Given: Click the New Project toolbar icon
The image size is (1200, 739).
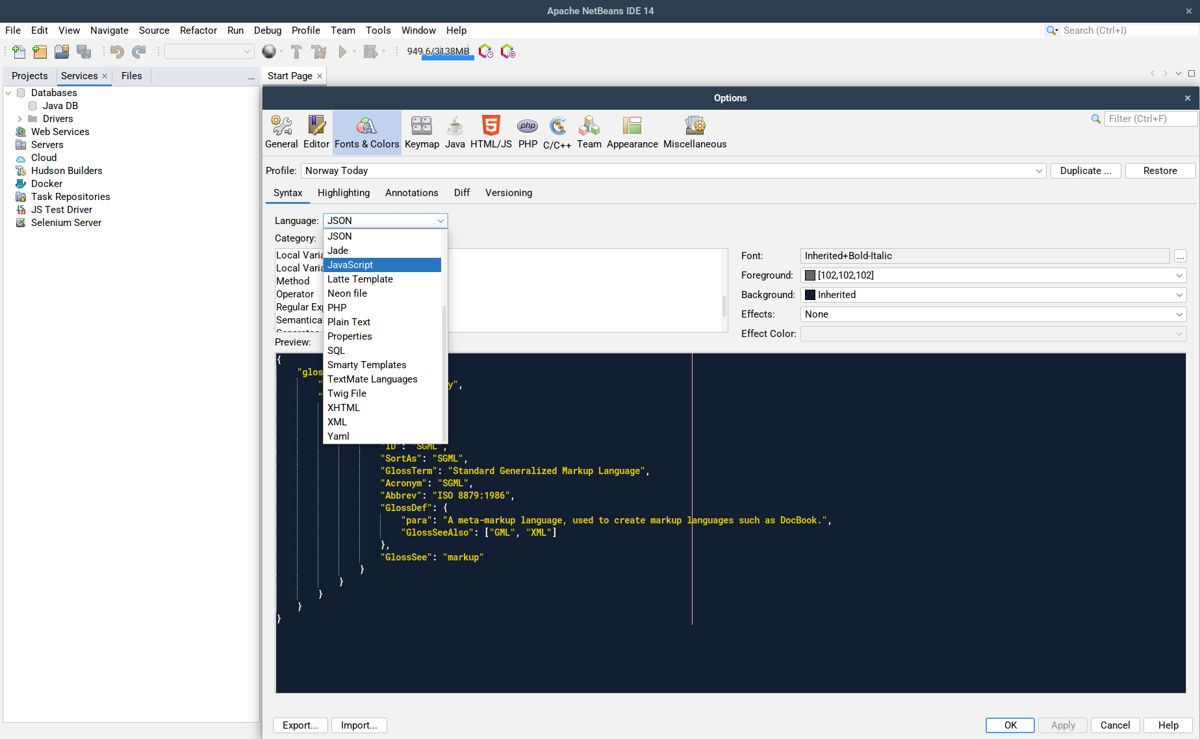Looking at the screenshot, I should 39,51.
